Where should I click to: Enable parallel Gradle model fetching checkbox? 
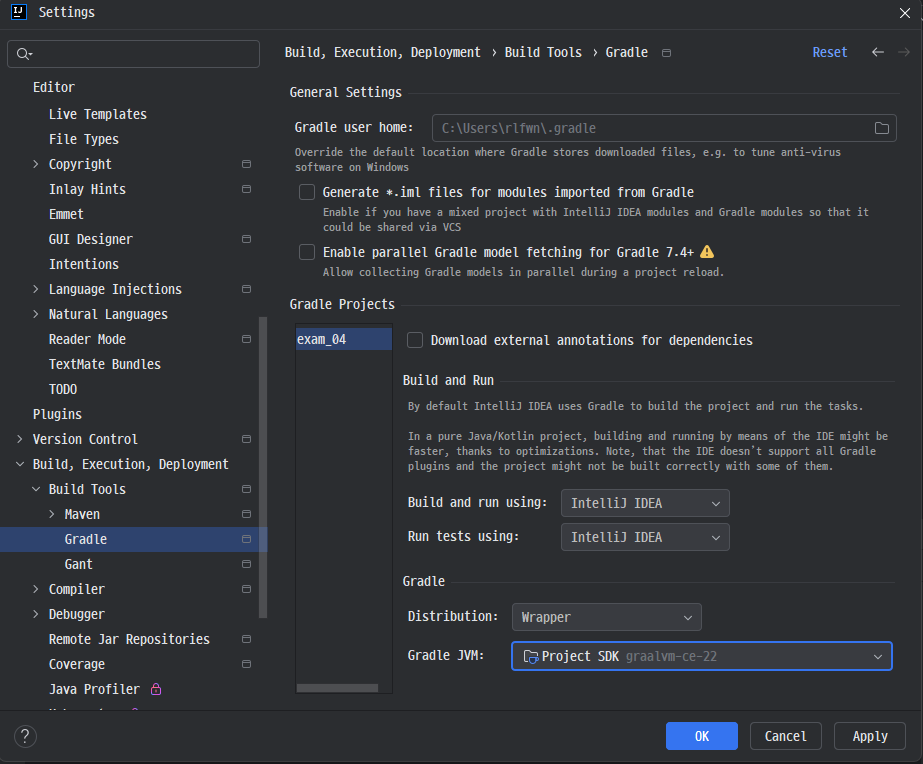click(x=307, y=252)
